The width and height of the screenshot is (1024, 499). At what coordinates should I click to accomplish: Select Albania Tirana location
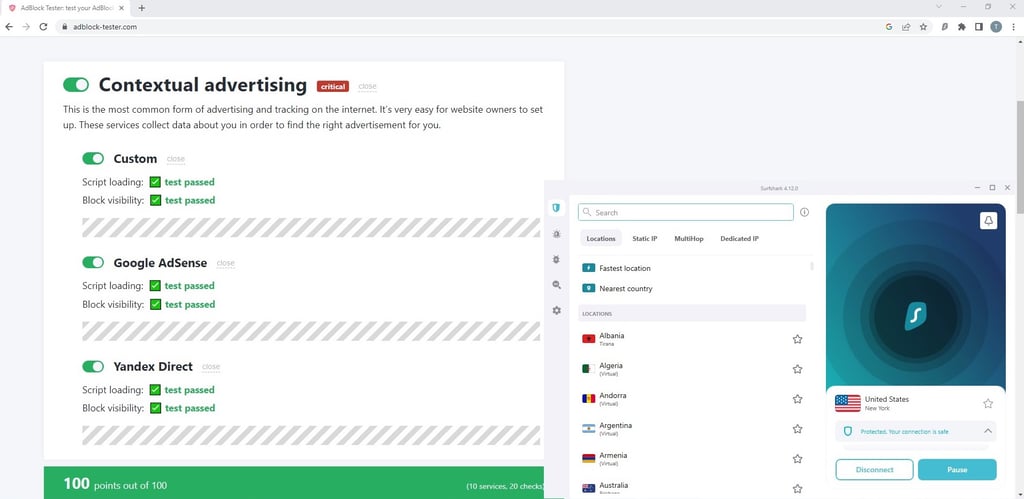692,339
